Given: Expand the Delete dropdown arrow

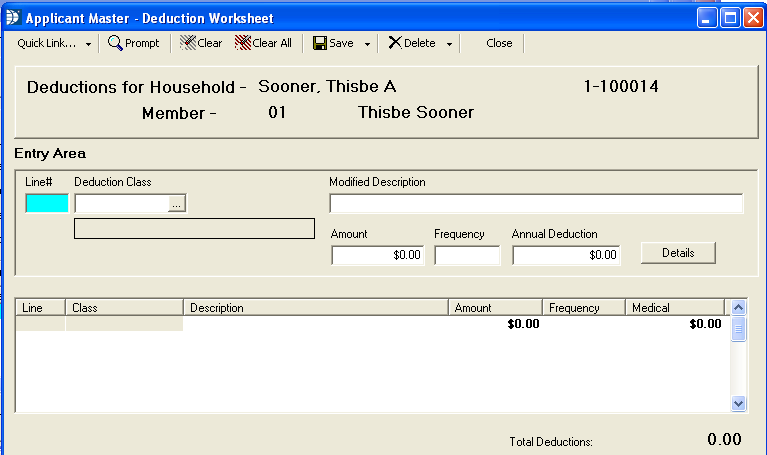Looking at the screenshot, I should click(x=449, y=44).
